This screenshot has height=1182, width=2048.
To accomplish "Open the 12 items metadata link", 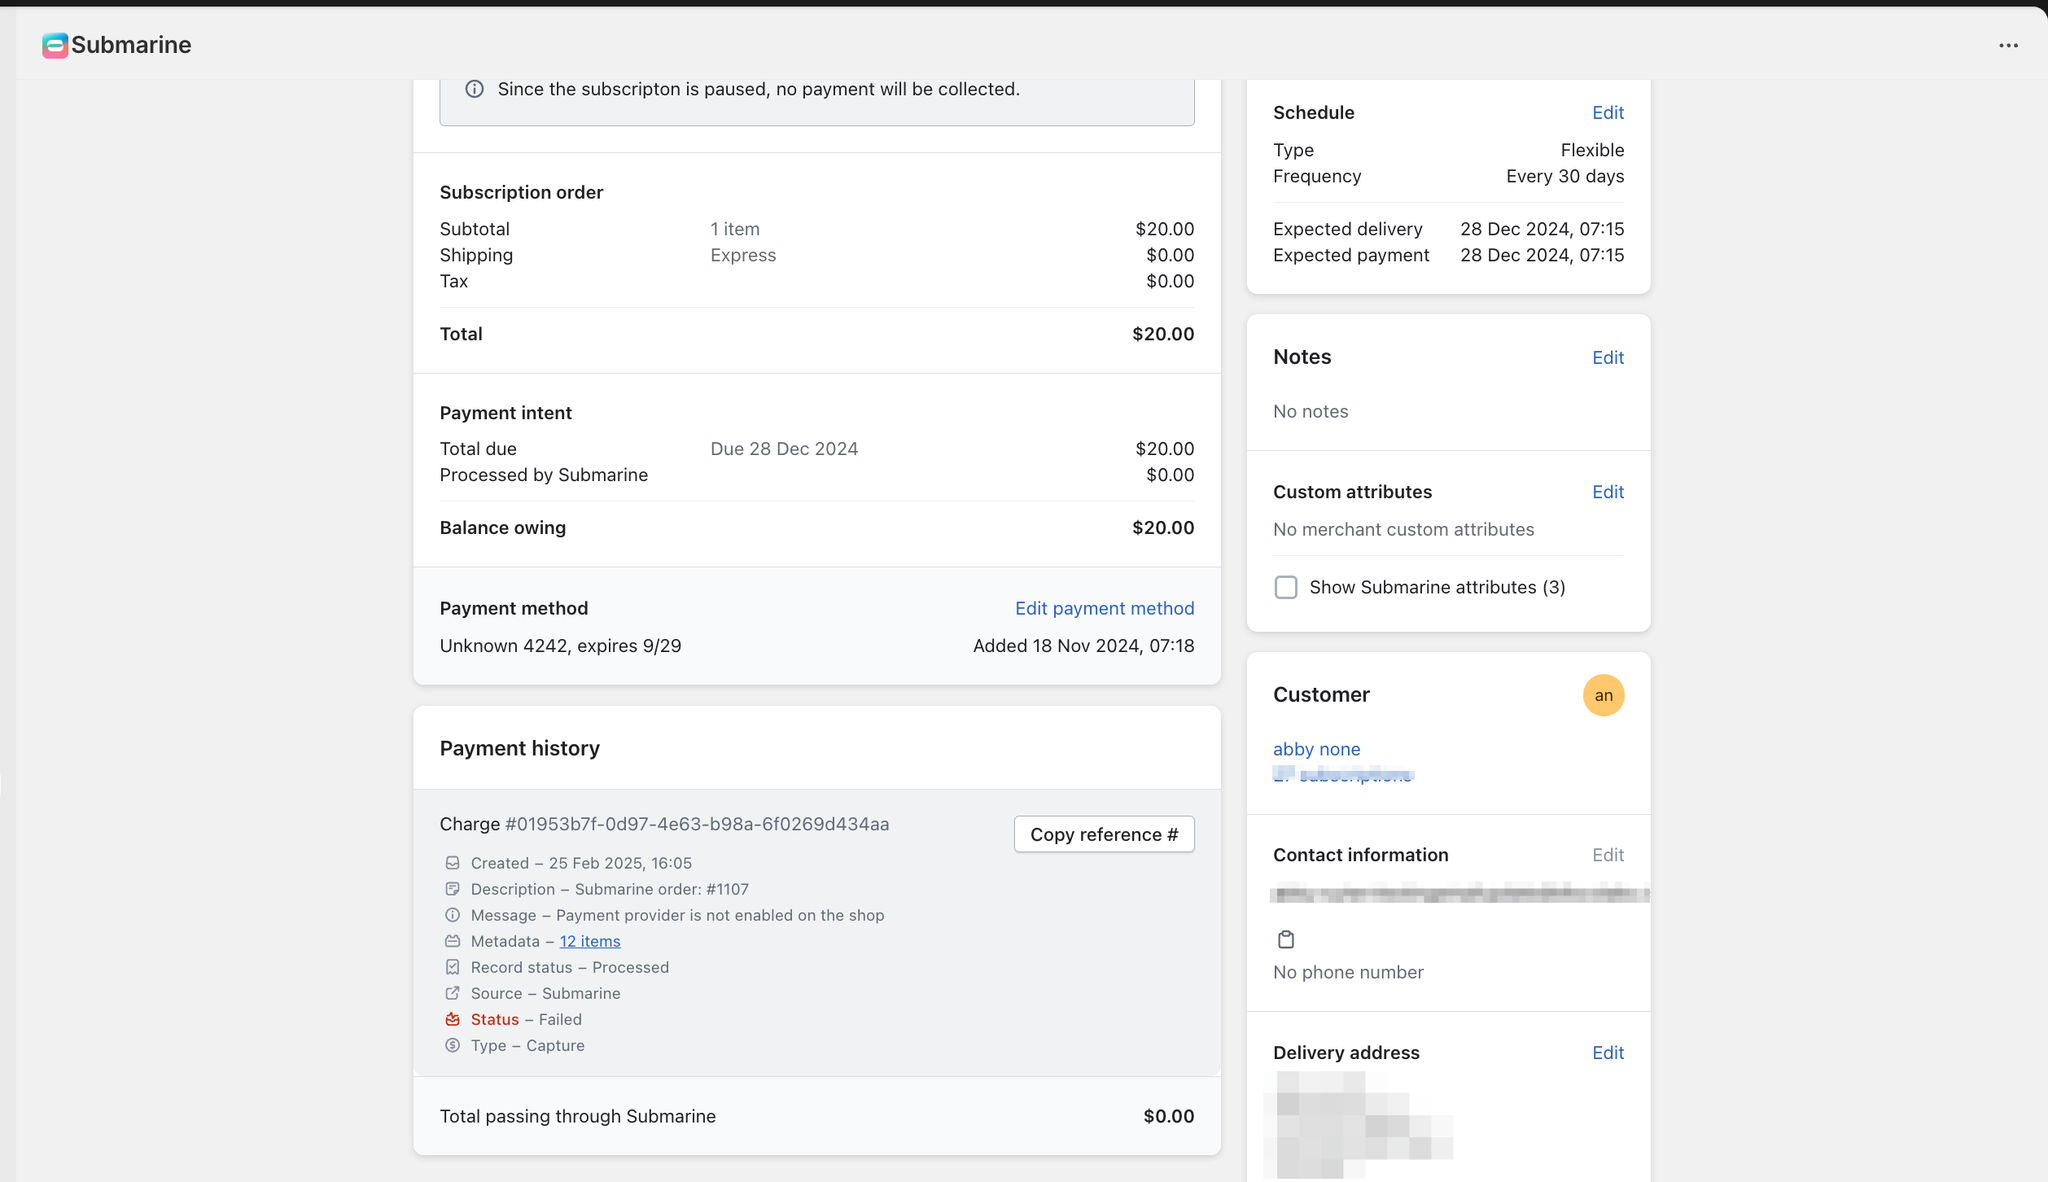I will tap(590, 941).
